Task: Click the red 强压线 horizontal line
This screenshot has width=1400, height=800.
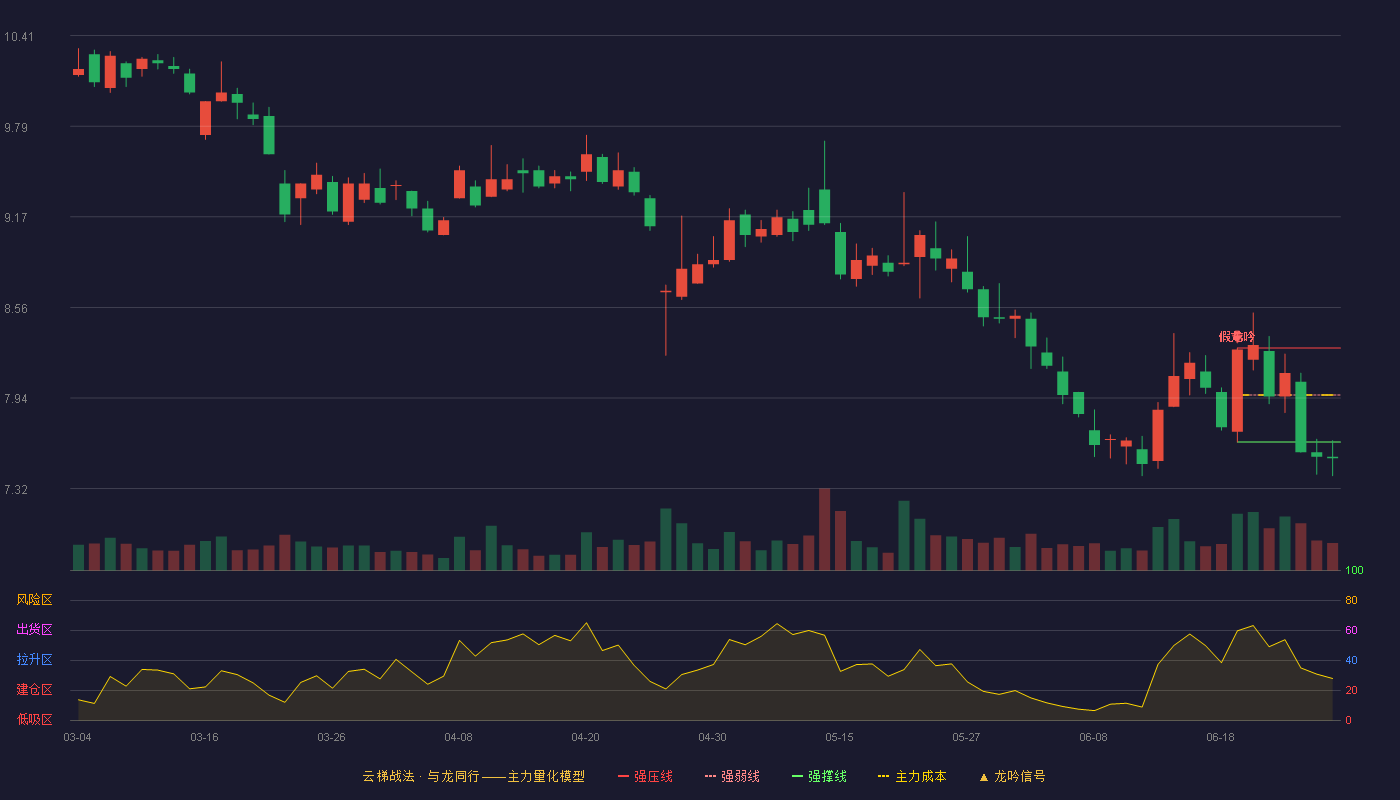Action: click(x=1288, y=348)
